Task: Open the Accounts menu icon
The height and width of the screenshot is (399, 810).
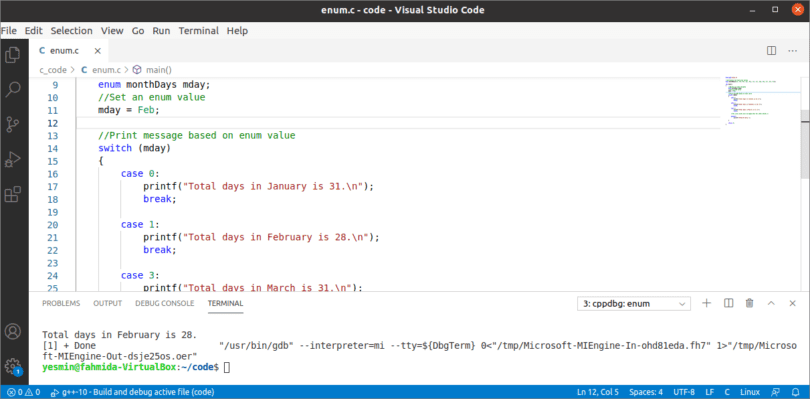Action: [12, 331]
